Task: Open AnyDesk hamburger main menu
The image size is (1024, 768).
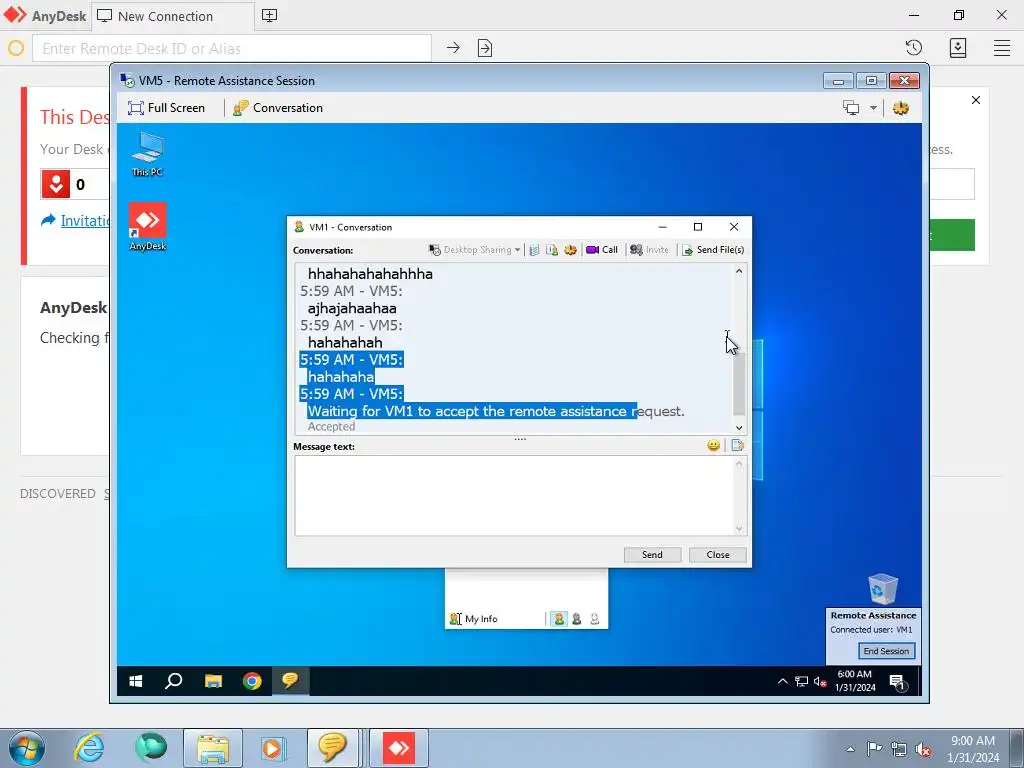Action: 1002,48
